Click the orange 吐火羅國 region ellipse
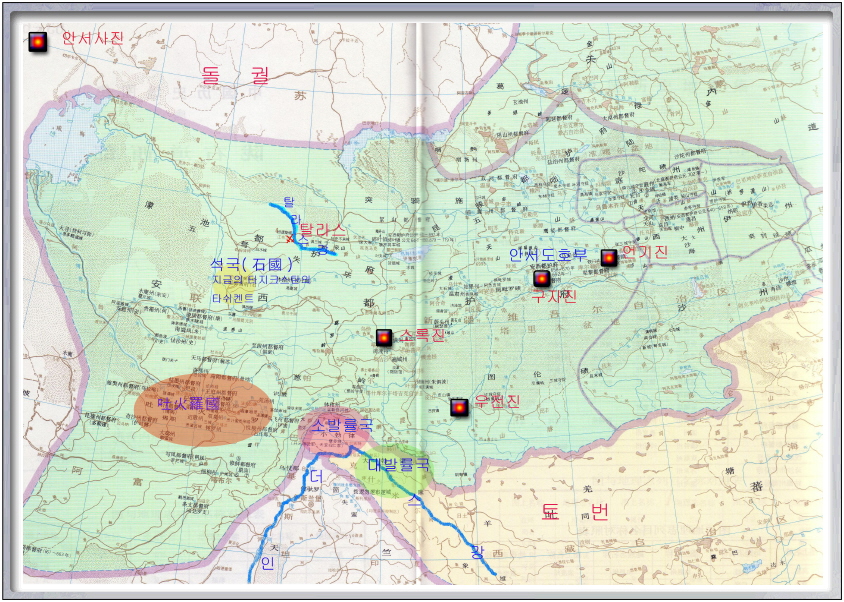Screen dimensions: 844x602 (204, 410)
